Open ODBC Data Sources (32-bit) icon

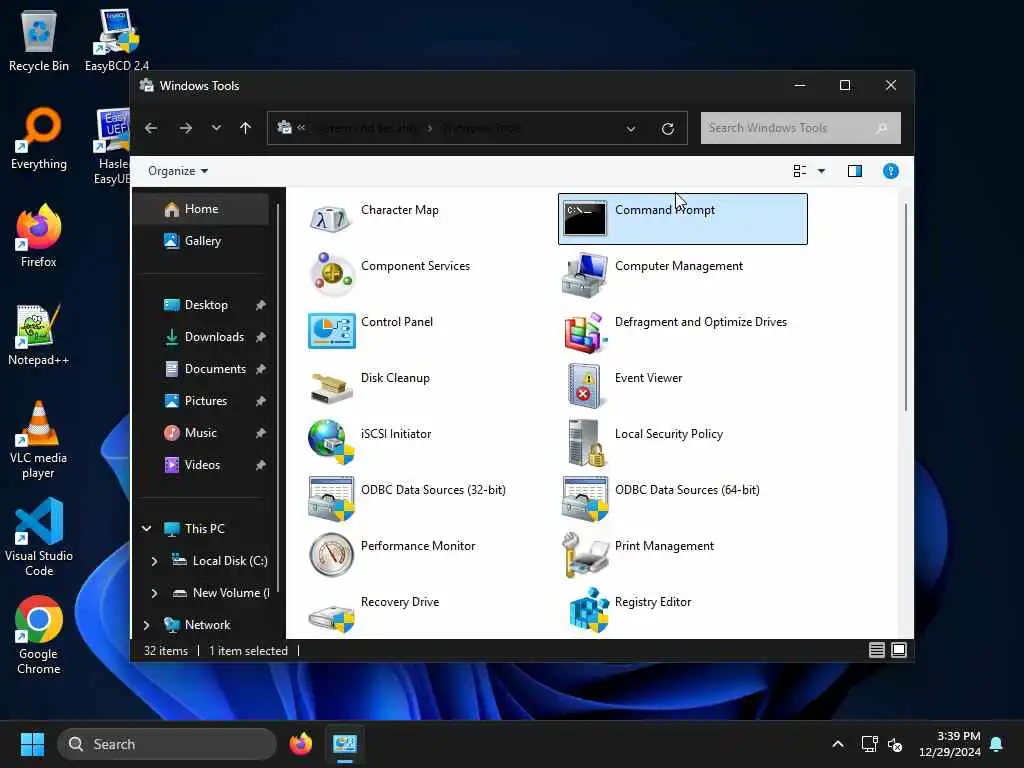coord(331,499)
